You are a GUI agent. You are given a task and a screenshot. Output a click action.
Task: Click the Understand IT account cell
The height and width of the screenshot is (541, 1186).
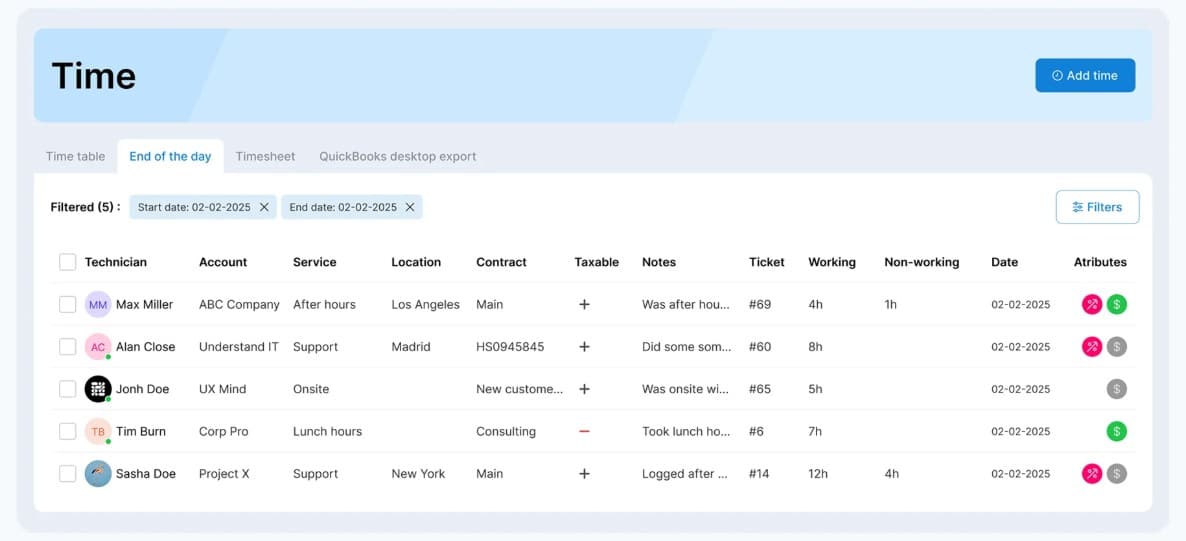pyautogui.click(x=239, y=347)
